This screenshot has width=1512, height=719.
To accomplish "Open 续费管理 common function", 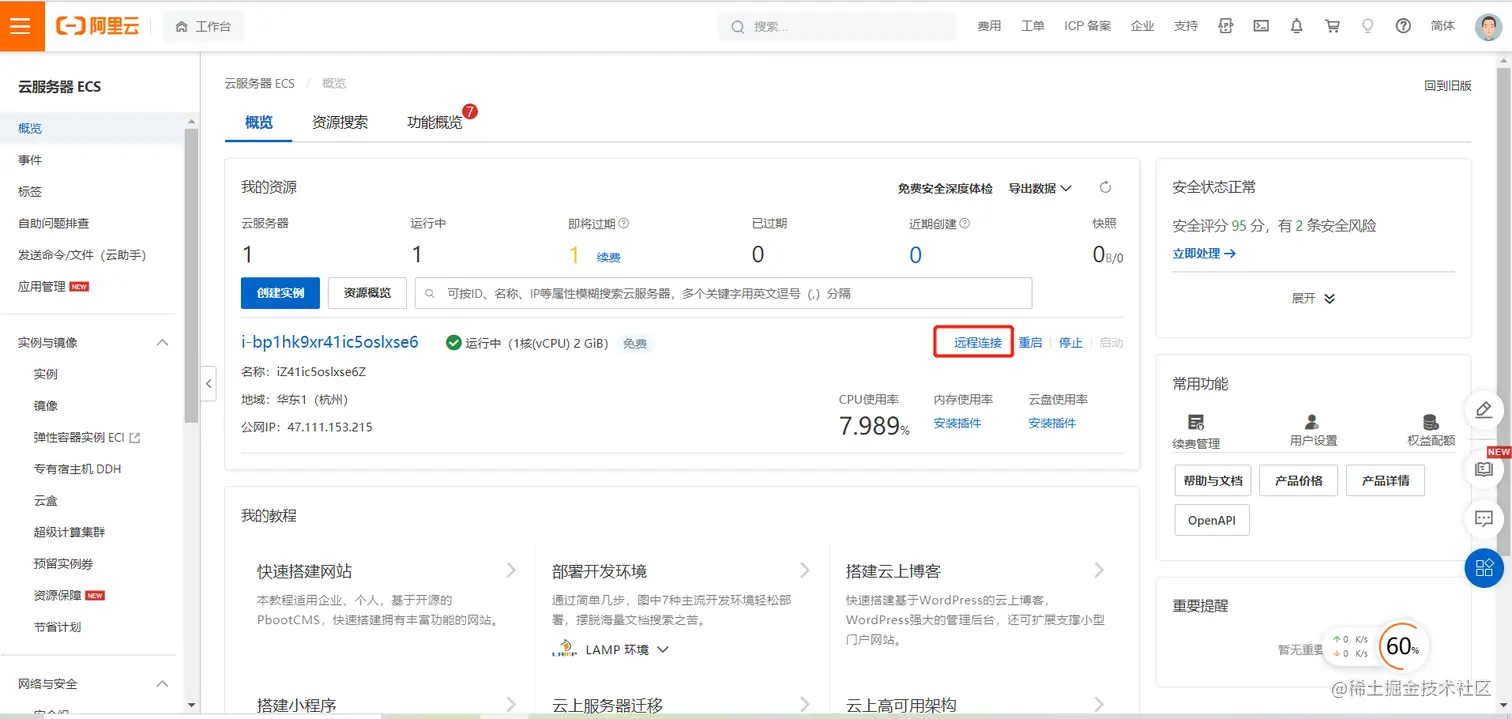I will [x=1196, y=432].
